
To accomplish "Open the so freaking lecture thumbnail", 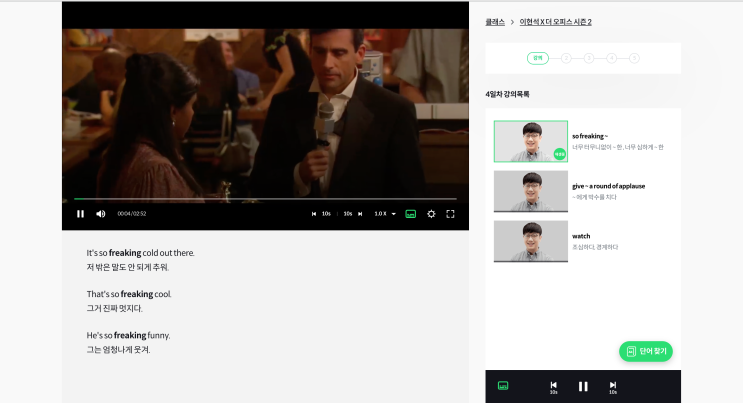I will tap(531, 141).
